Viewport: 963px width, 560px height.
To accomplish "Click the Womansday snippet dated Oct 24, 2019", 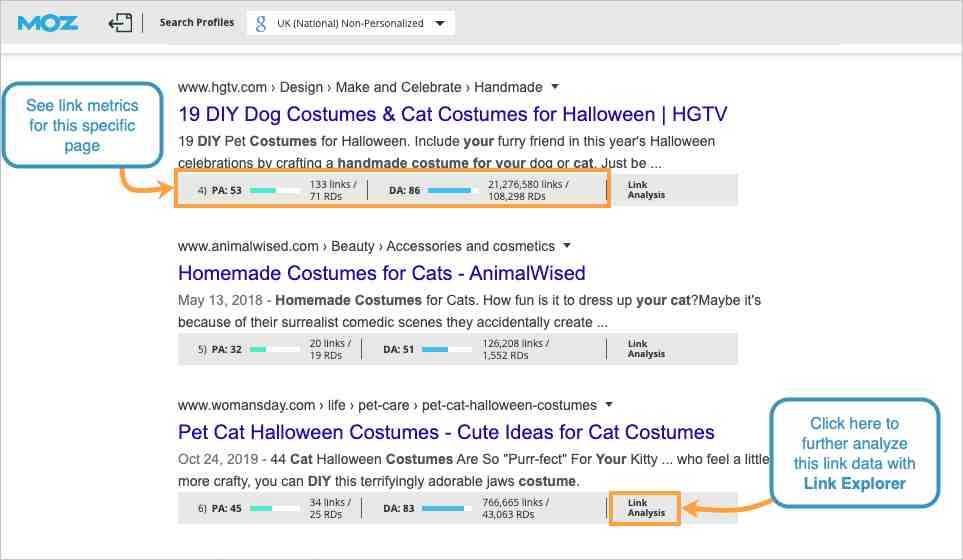I will (474, 470).
